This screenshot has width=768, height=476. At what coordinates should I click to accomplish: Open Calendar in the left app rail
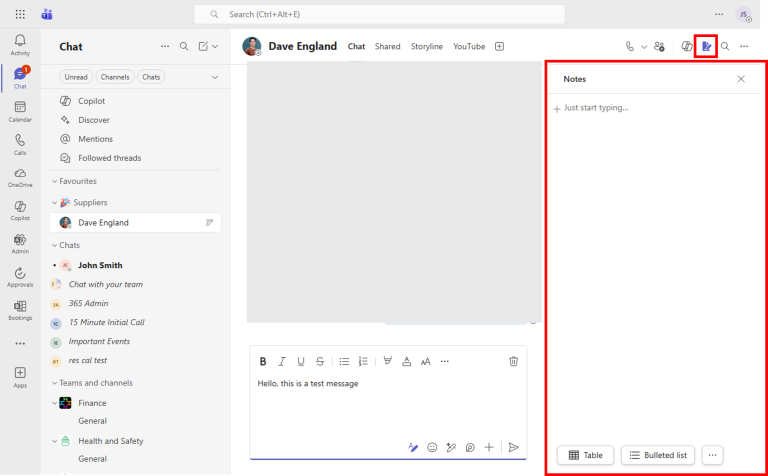coord(20,110)
